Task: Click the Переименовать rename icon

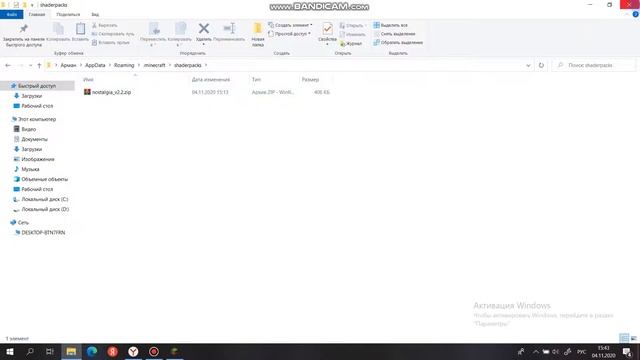Action: pyautogui.click(x=229, y=32)
